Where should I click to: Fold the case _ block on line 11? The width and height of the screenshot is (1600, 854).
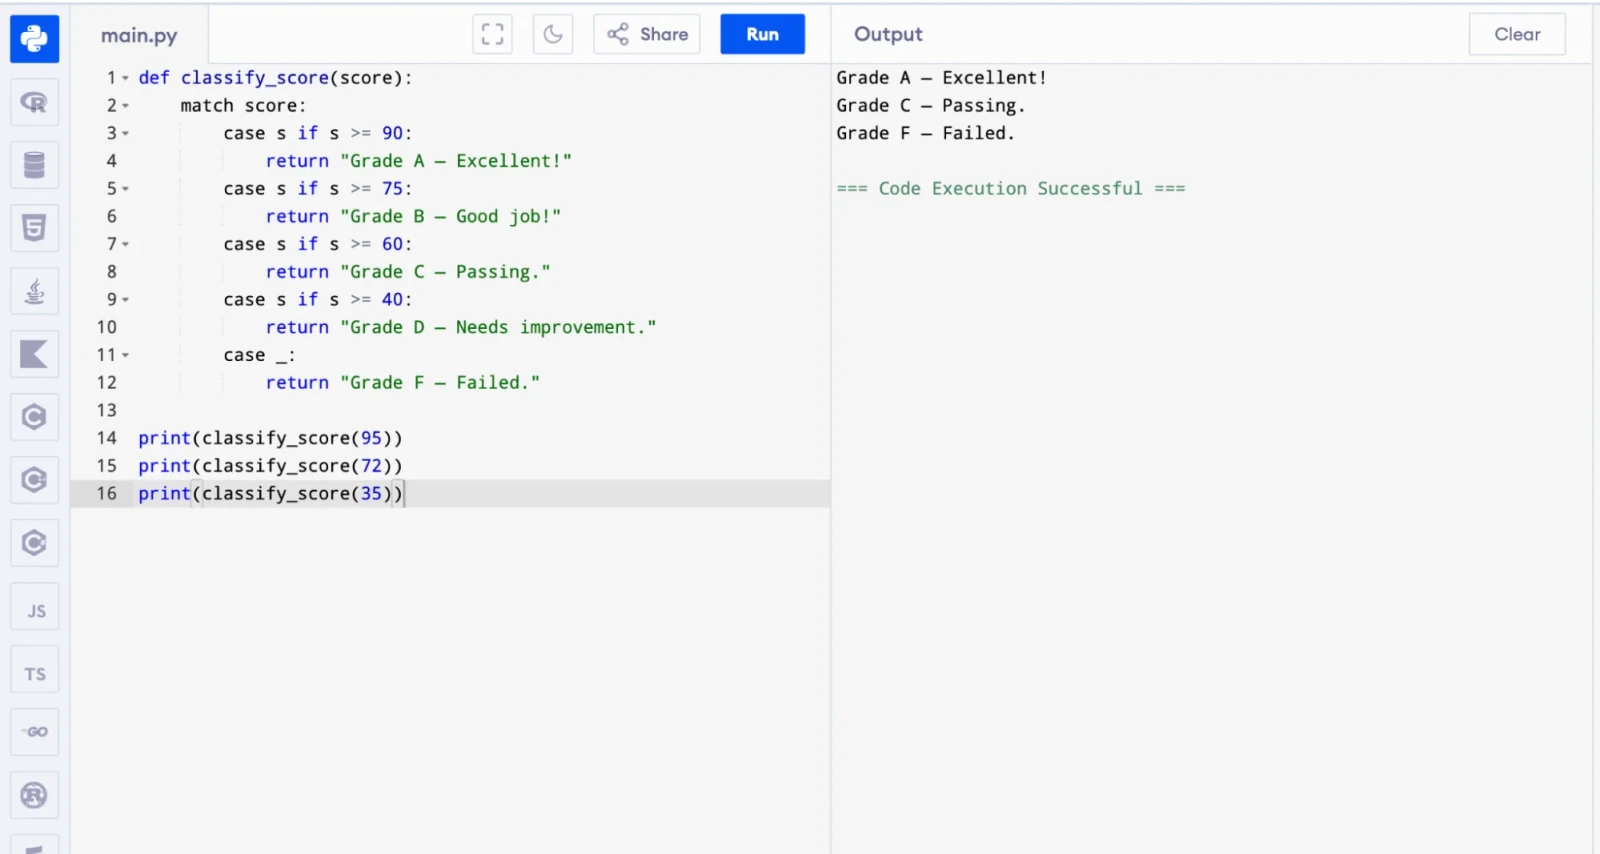point(125,355)
